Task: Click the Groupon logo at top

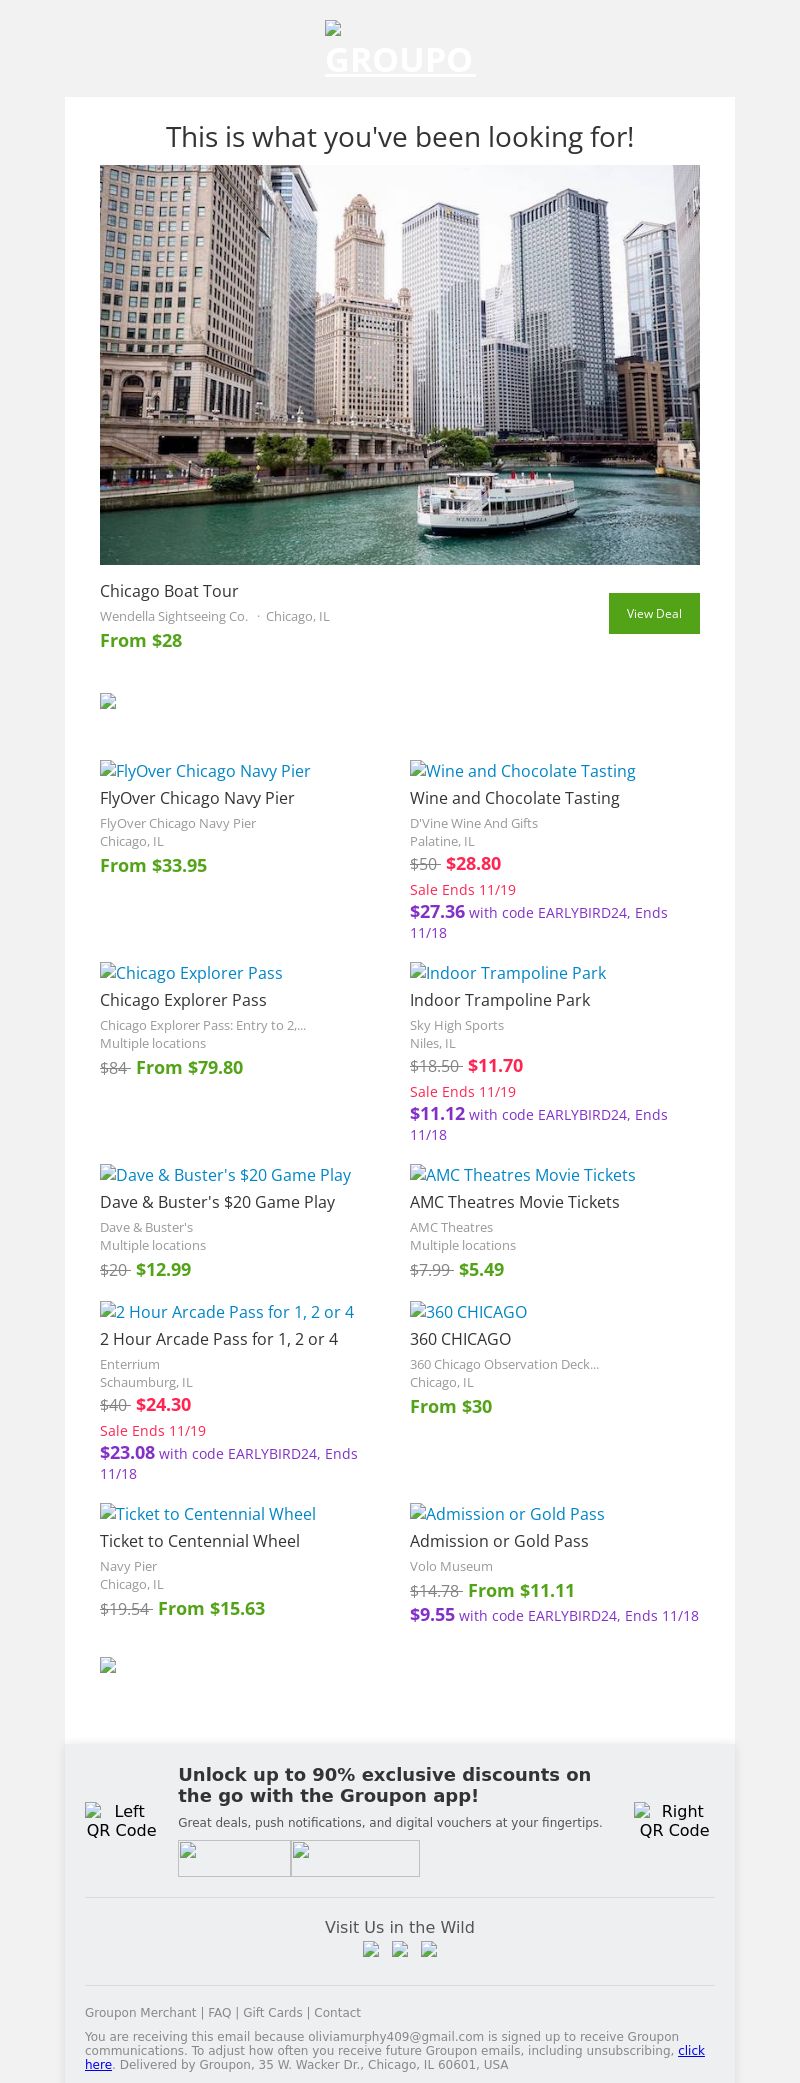Action: click(x=400, y=50)
